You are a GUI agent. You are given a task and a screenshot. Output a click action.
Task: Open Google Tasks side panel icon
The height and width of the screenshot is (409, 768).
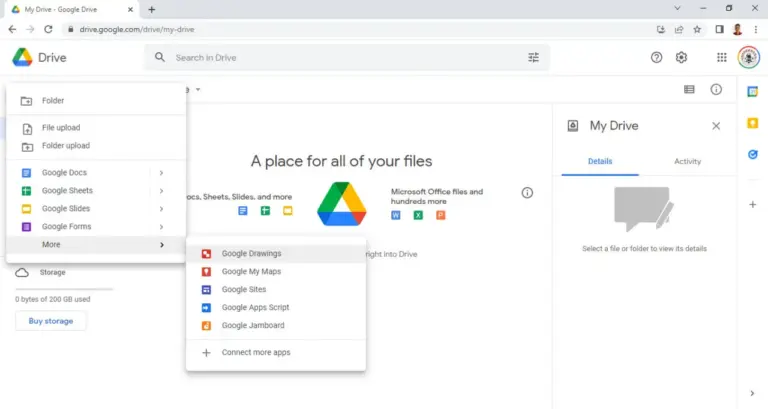[753, 154]
